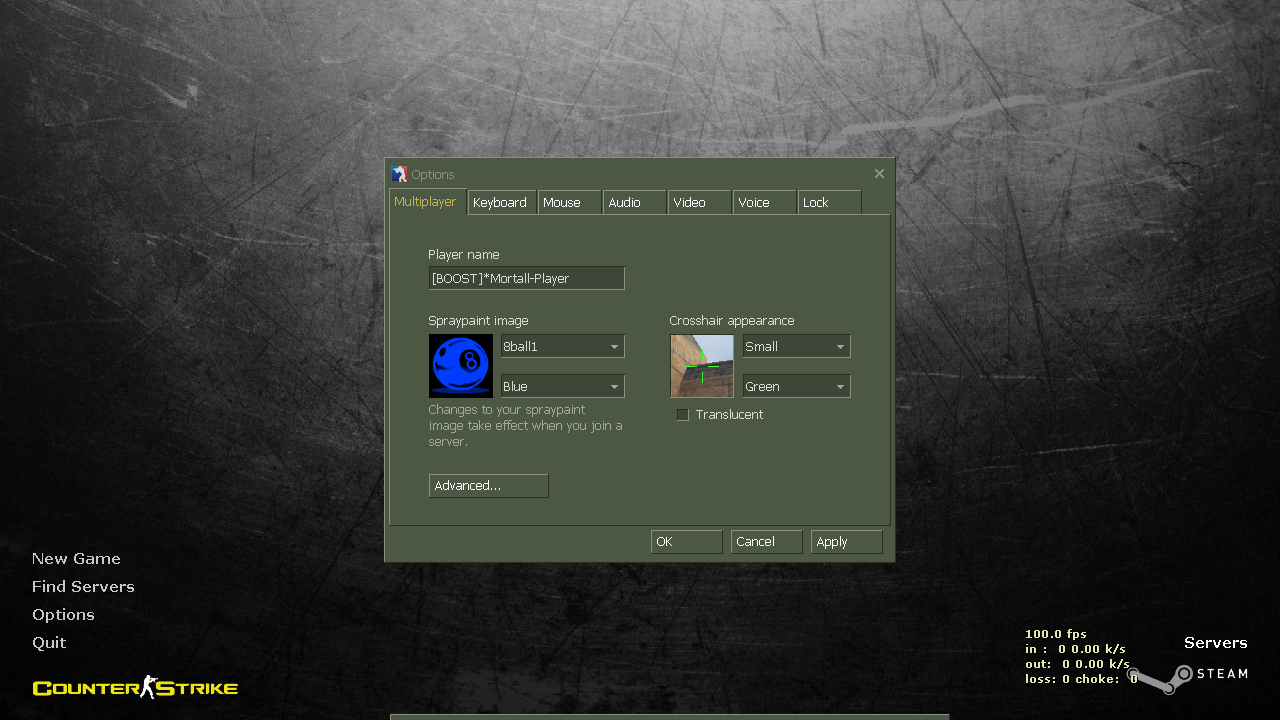
Task: Open Find Servers from main menu
Action: [83, 587]
